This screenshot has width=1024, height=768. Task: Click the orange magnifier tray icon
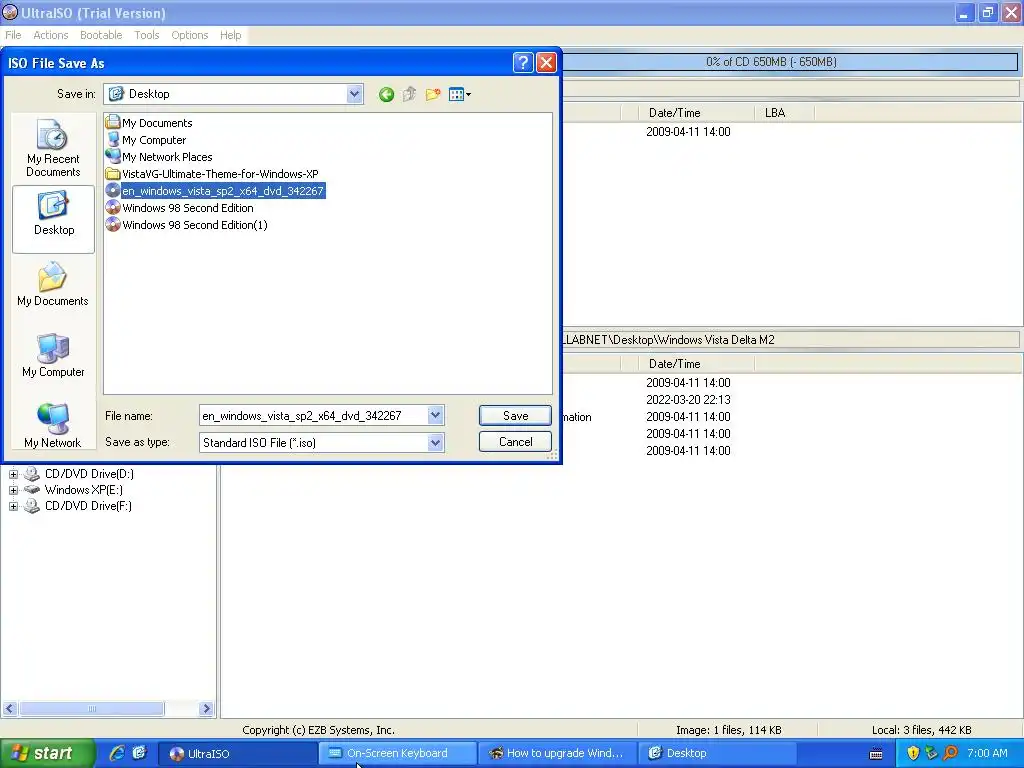[950, 754]
